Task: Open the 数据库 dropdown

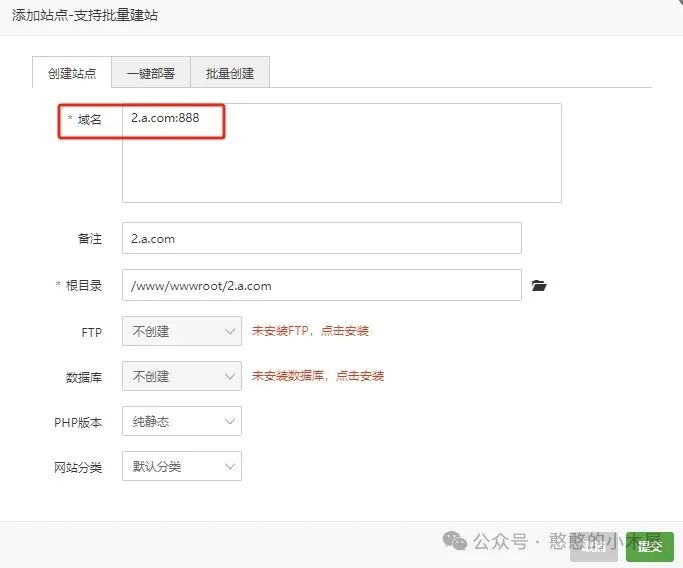Action: click(181, 376)
